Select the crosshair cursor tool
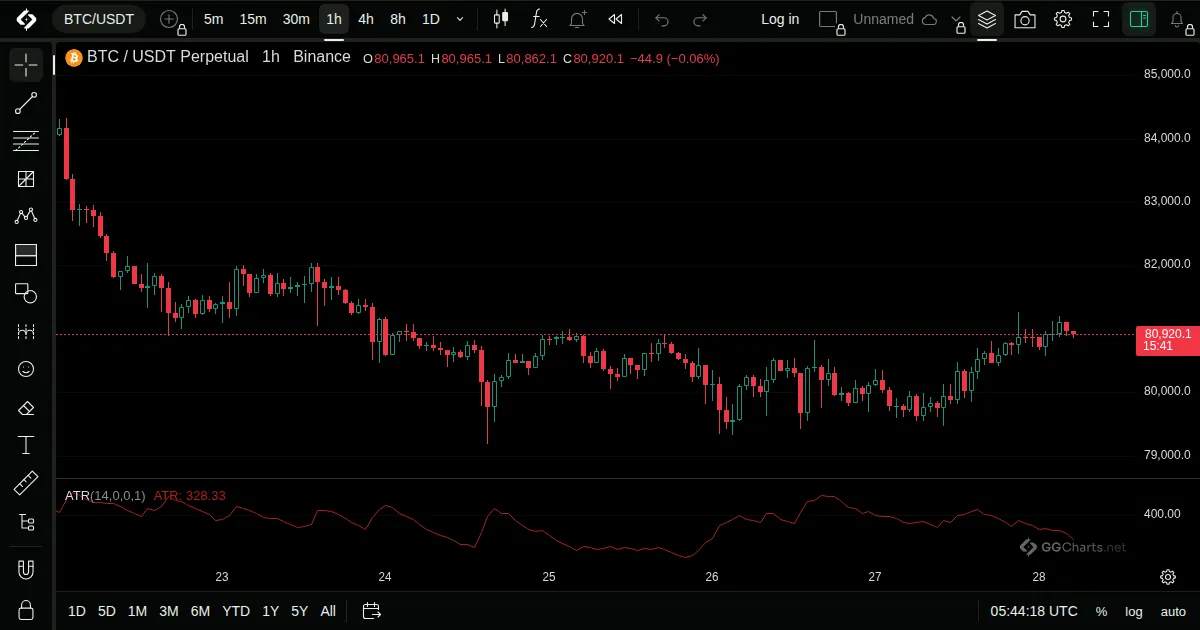Viewport: 1200px width, 630px height. [26, 66]
